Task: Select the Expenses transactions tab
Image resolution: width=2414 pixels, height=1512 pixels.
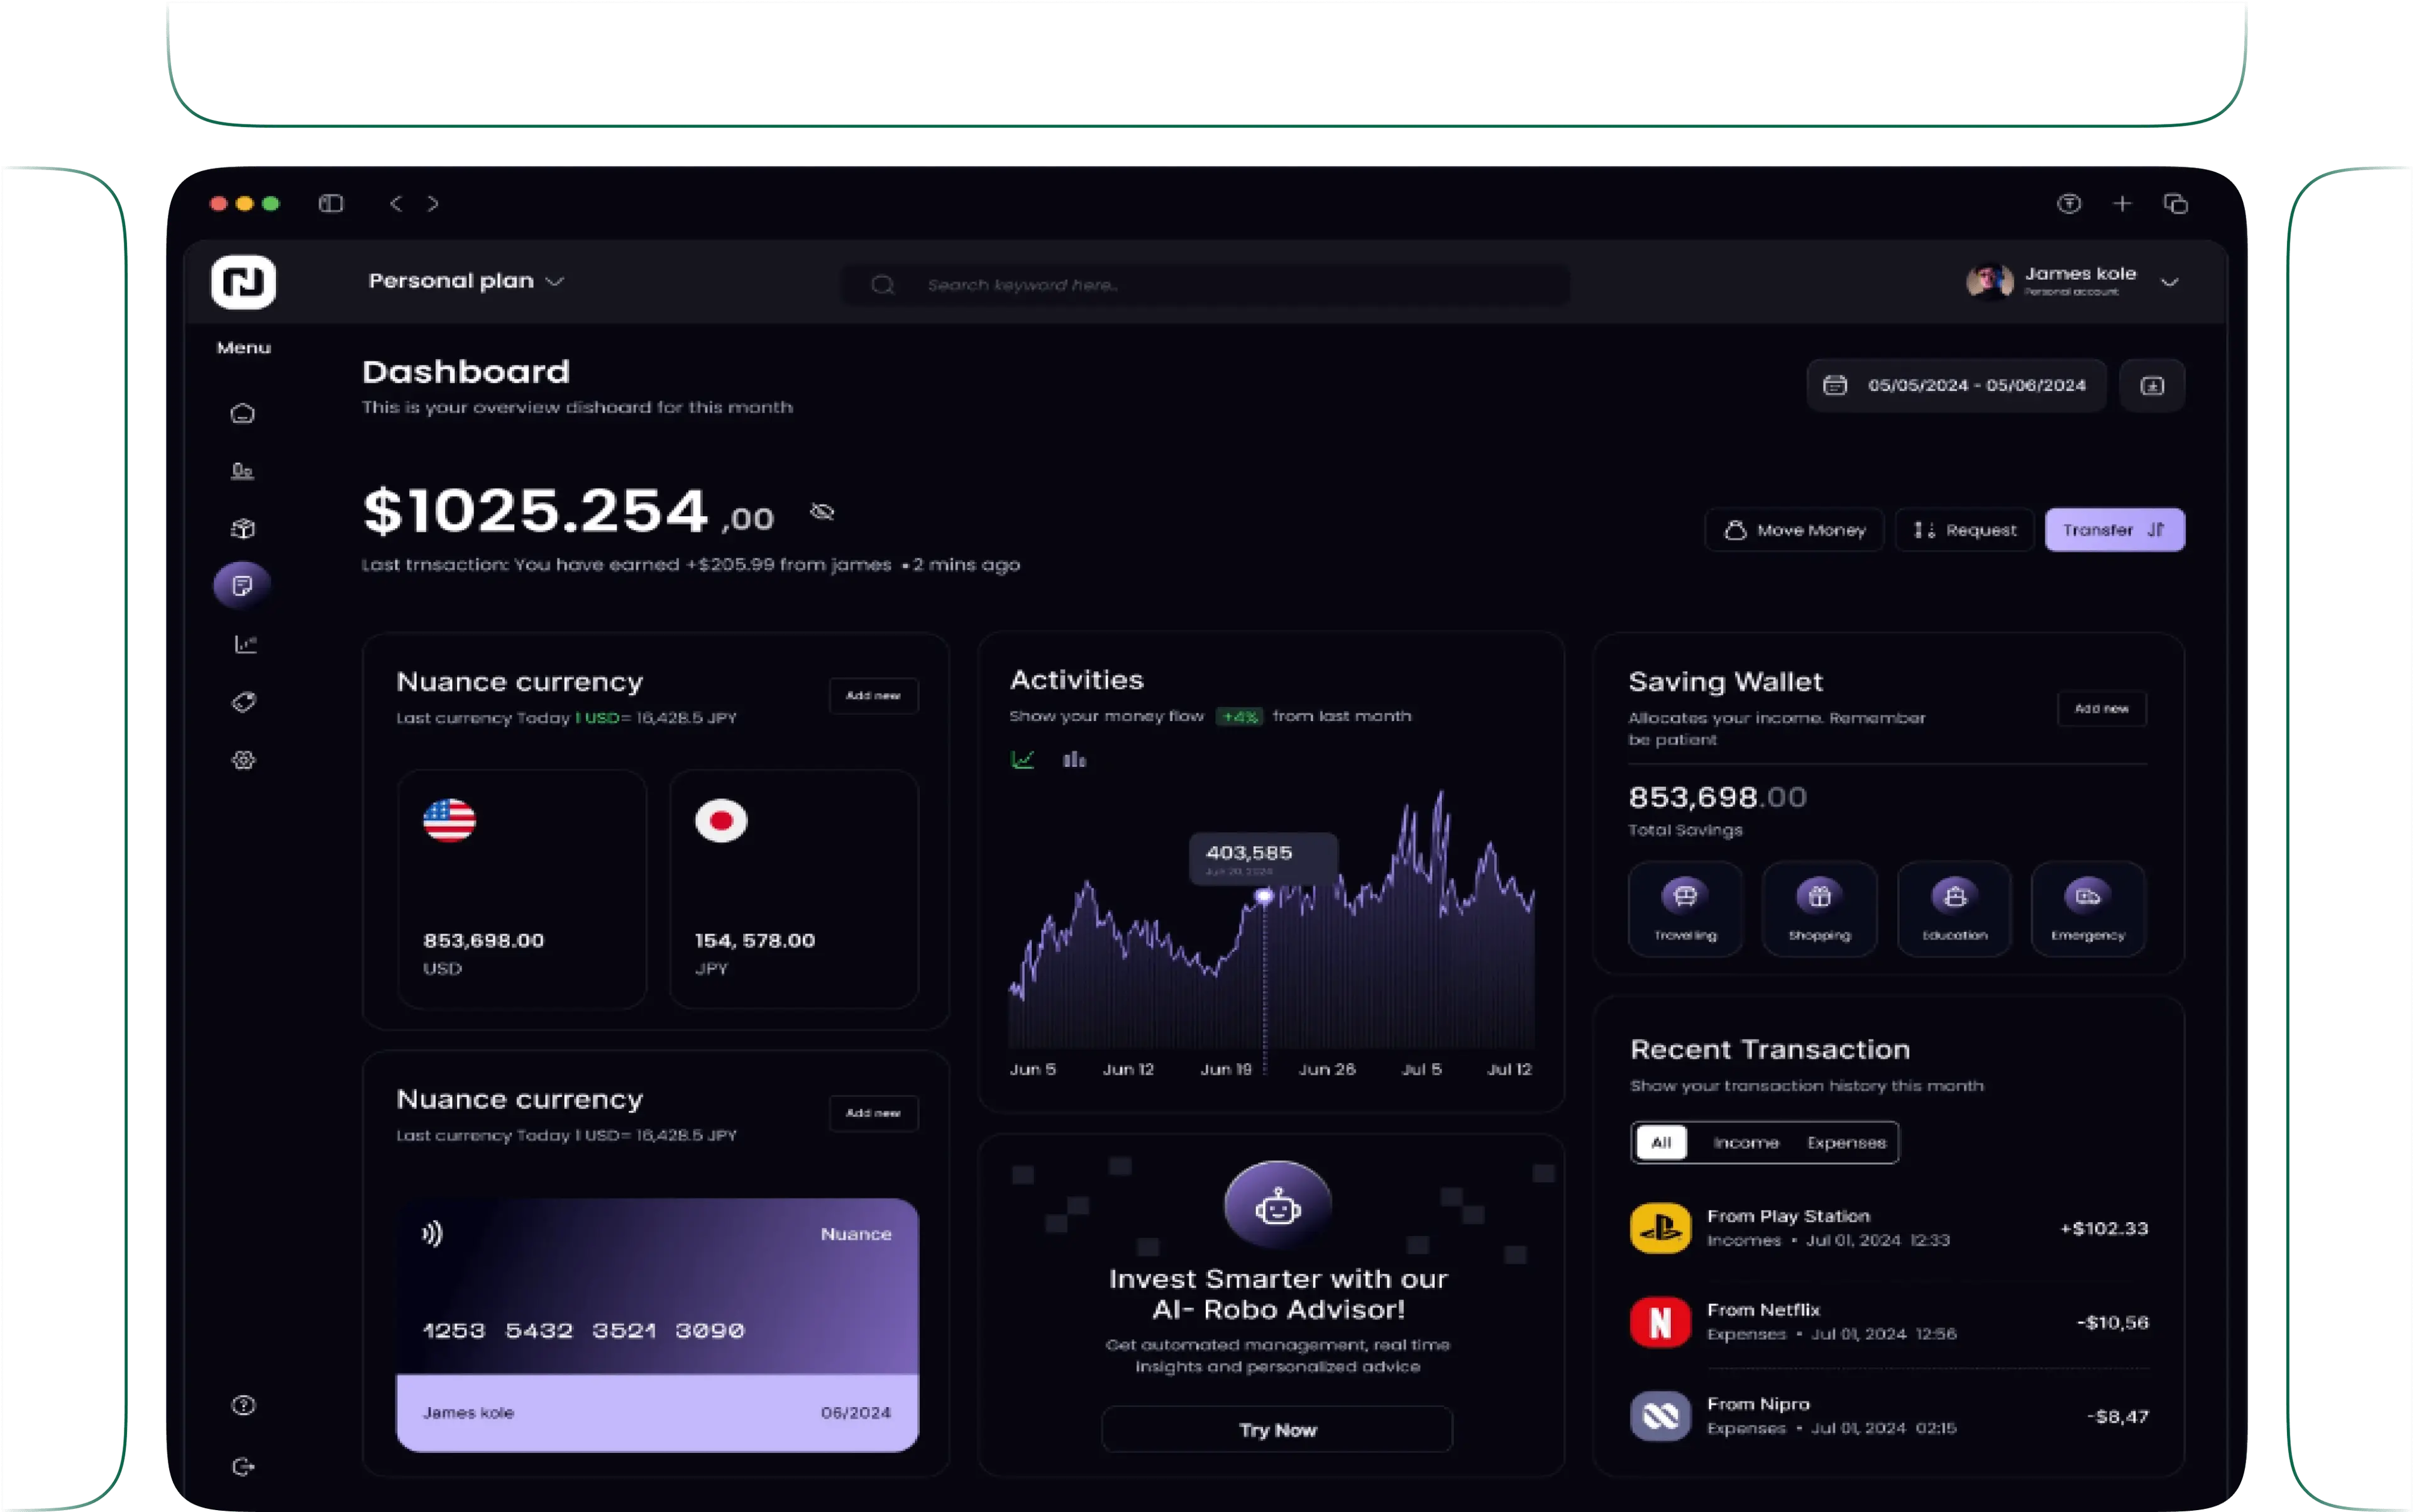Action: (x=1846, y=1142)
